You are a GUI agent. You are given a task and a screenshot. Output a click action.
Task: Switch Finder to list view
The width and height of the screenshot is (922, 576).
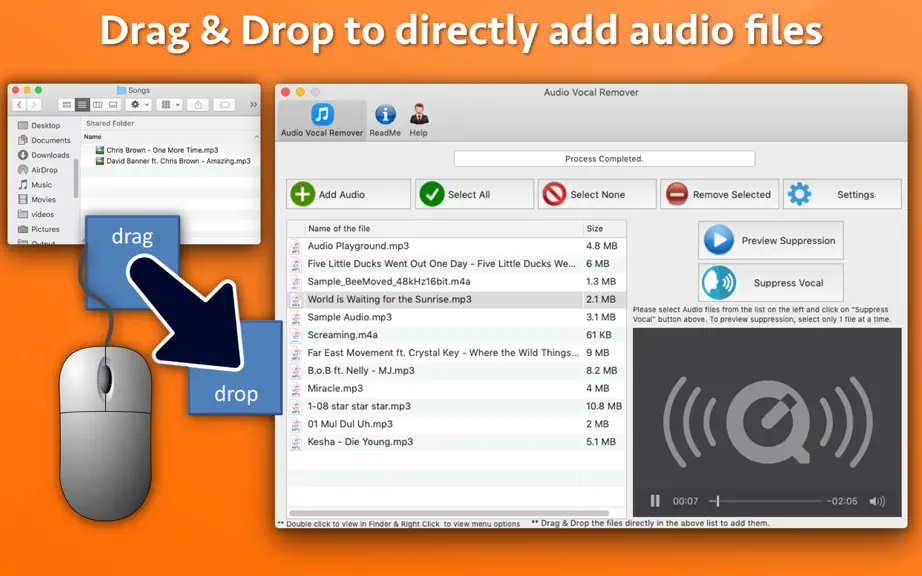click(82, 105)
